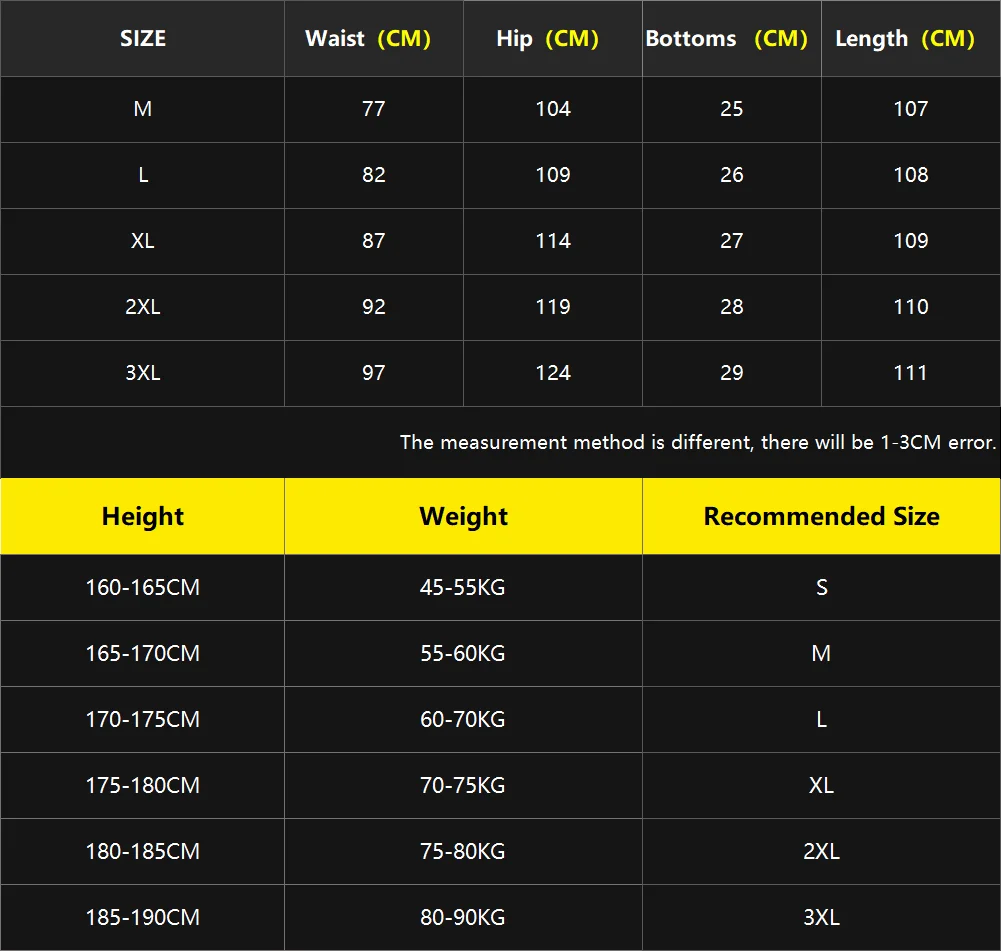Image resolution: width=1001 pixels, height=951 pixels.
Task: Click weight 55-60KG
Action: (463, 654)
